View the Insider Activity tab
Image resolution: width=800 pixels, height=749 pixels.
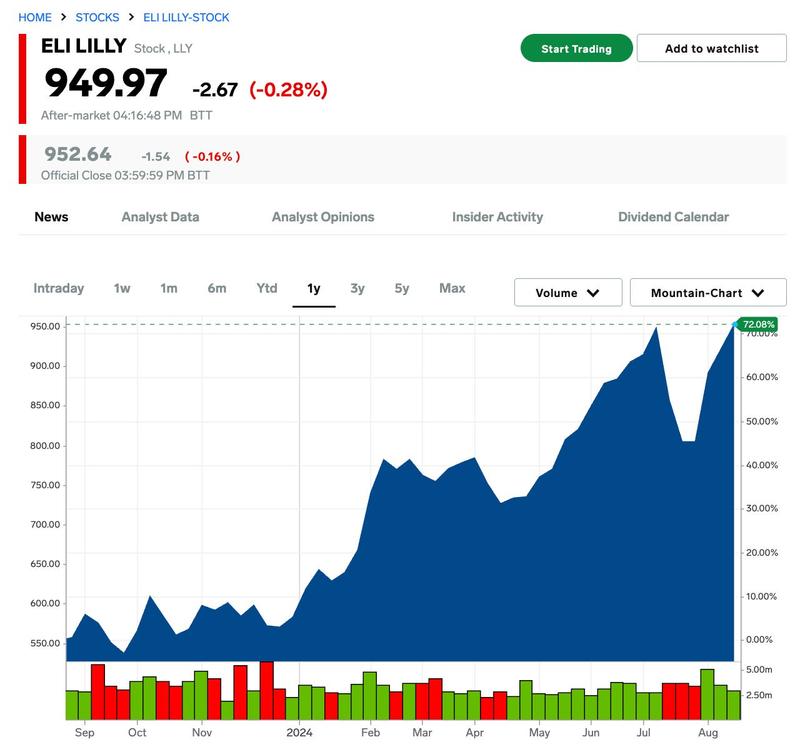(x=497, y=217)
